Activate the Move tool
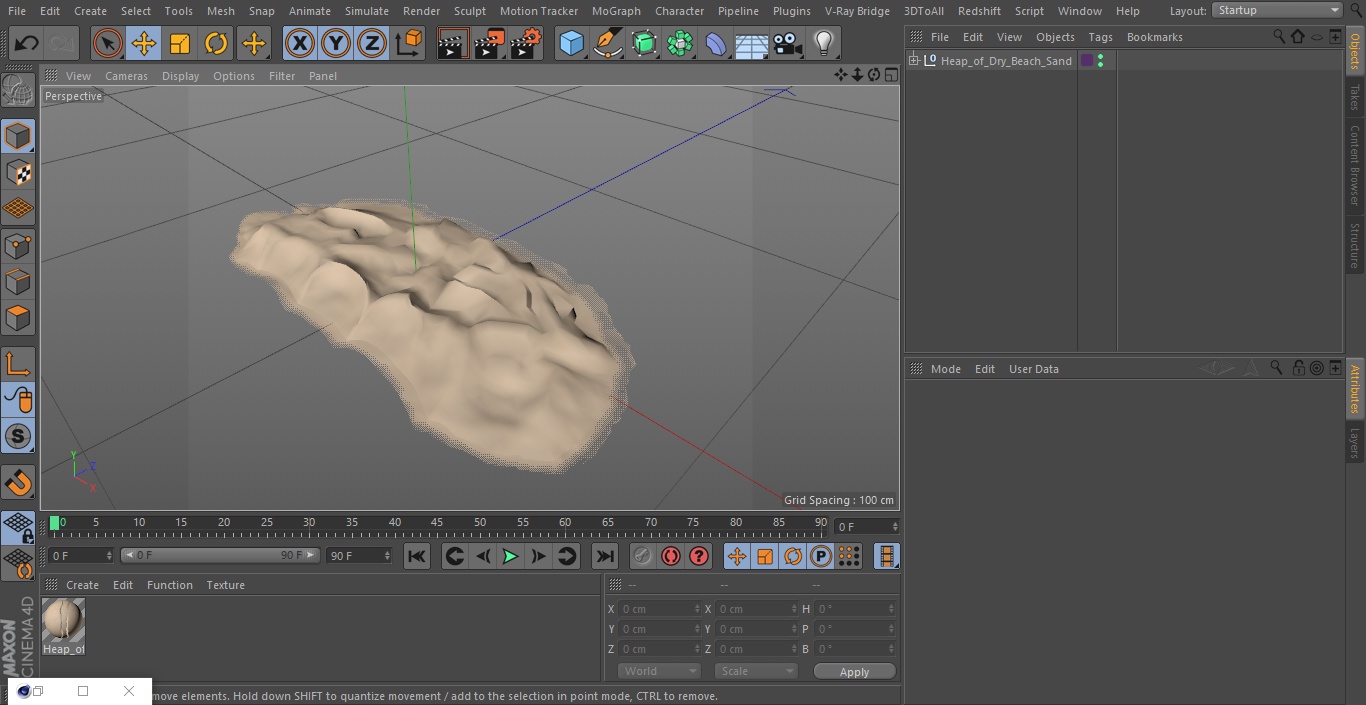The image size is (1366, 705). (x=144, y=43)
